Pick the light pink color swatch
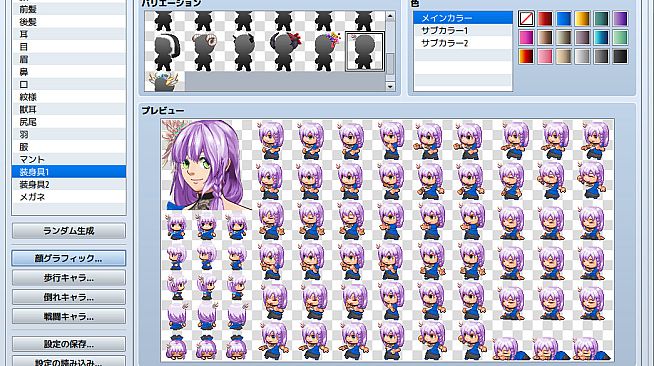The height and width of the screenshot is (366, 654). [x=545, y=56]
